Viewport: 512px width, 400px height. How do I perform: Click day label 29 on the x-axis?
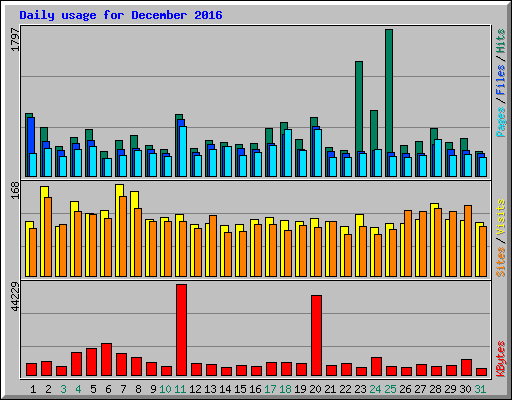(450, 389)
